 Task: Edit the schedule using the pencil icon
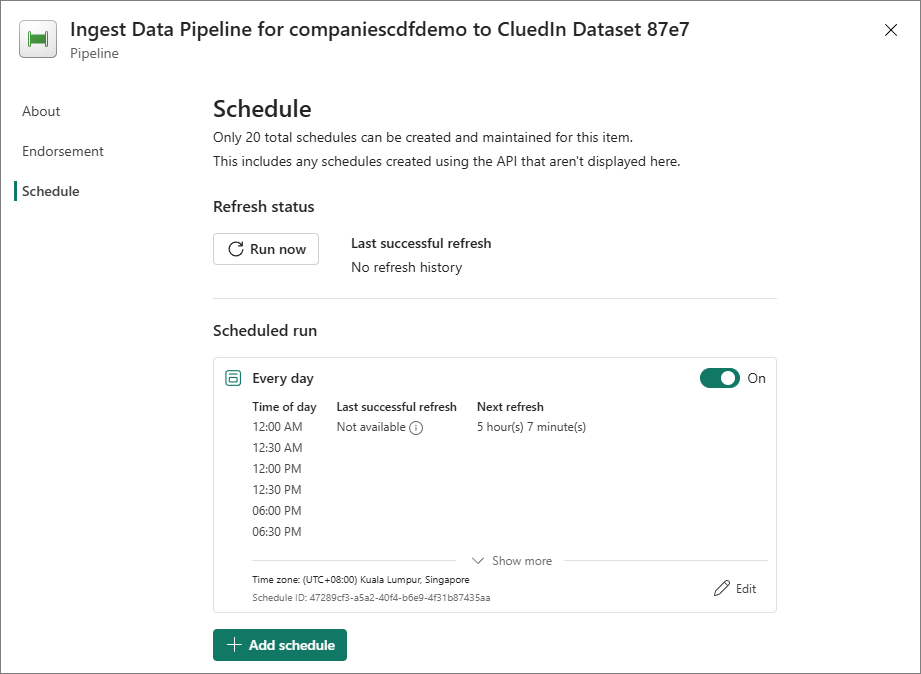(x=735, y=589)
